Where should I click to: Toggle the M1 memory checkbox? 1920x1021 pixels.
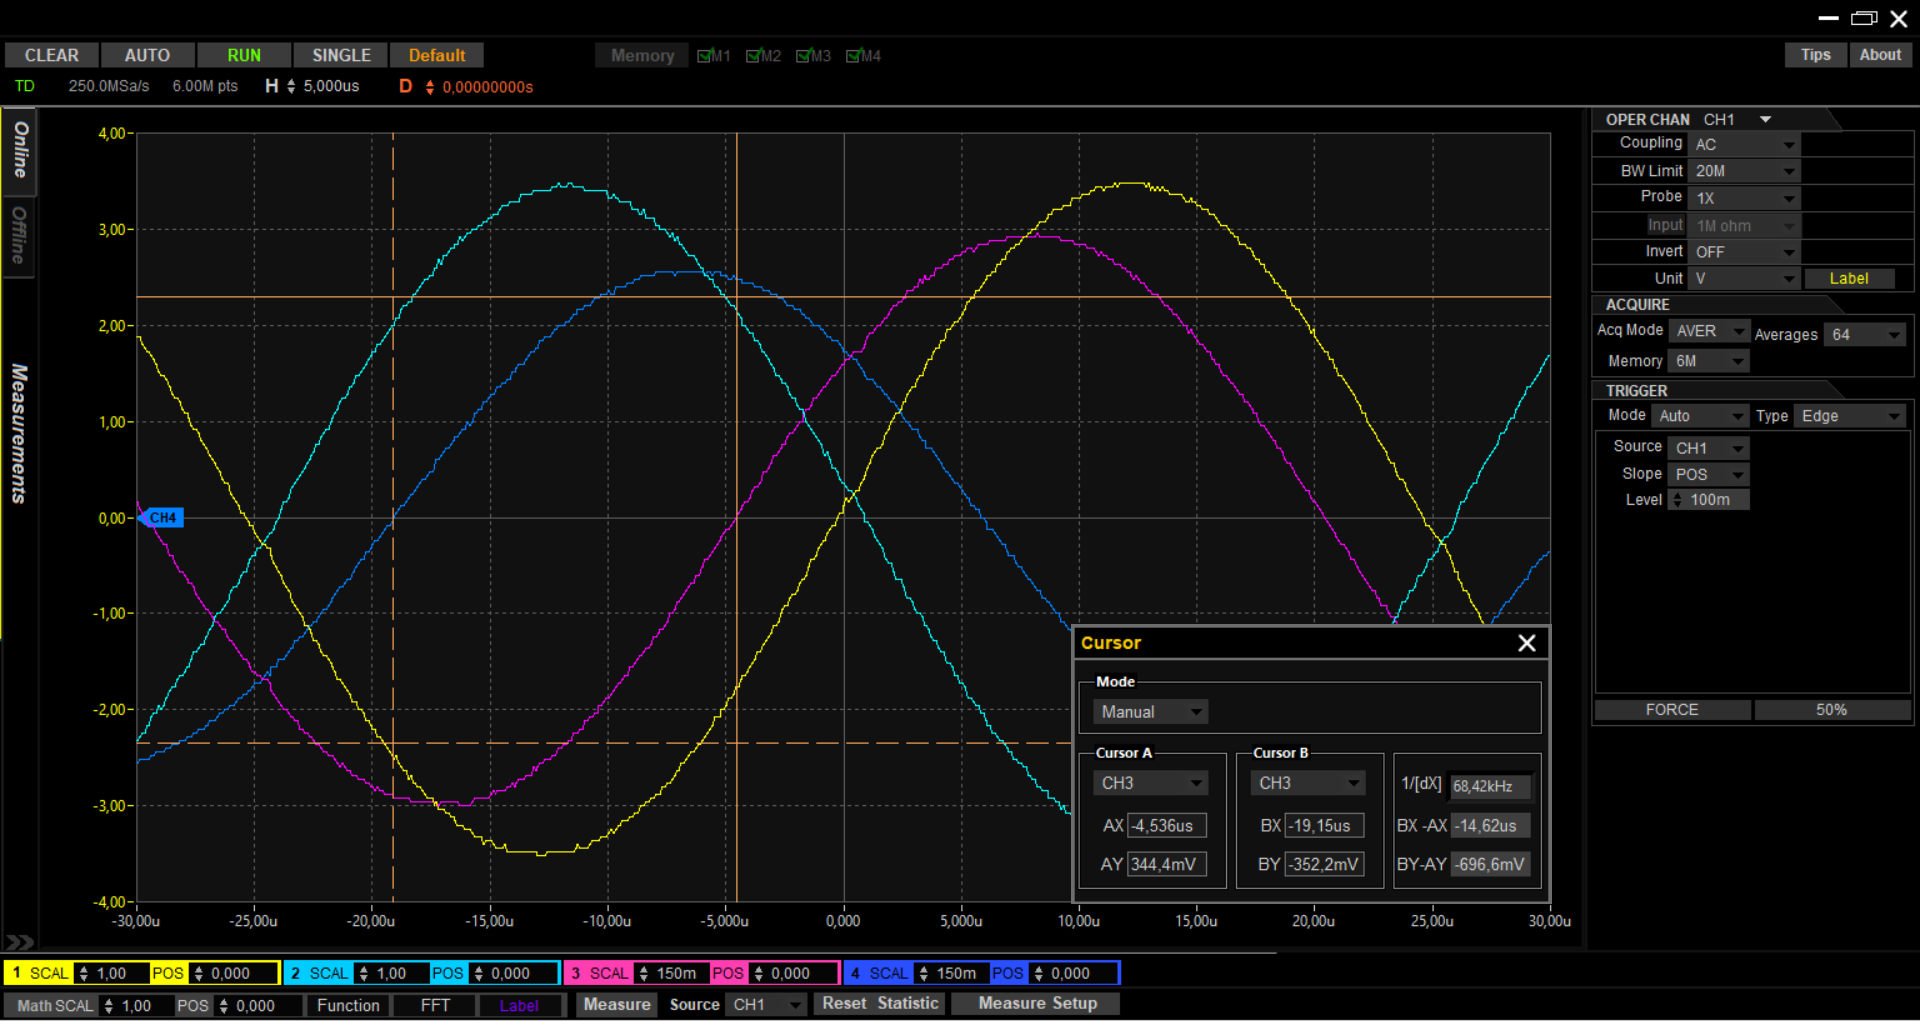(704, 56)
